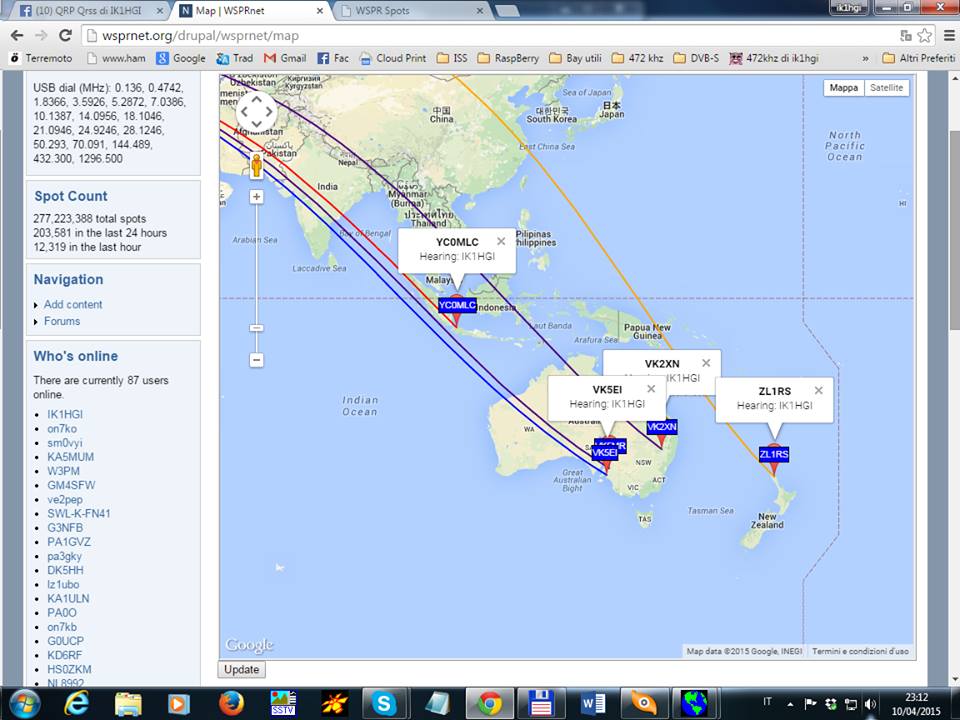This screenshot has width=960, height=720.
Task: Open Microsoft Word from taskbar
Action: pyautogui.click(x=591, y=703)
